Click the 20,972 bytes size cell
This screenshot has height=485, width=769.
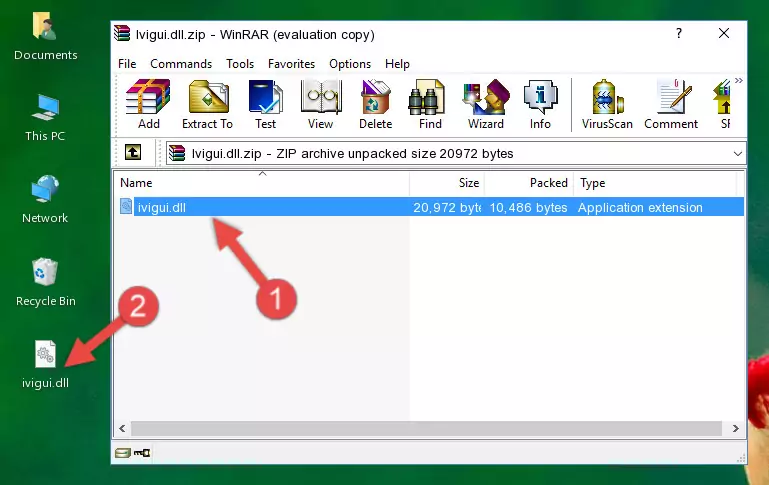tap(447, 207)
